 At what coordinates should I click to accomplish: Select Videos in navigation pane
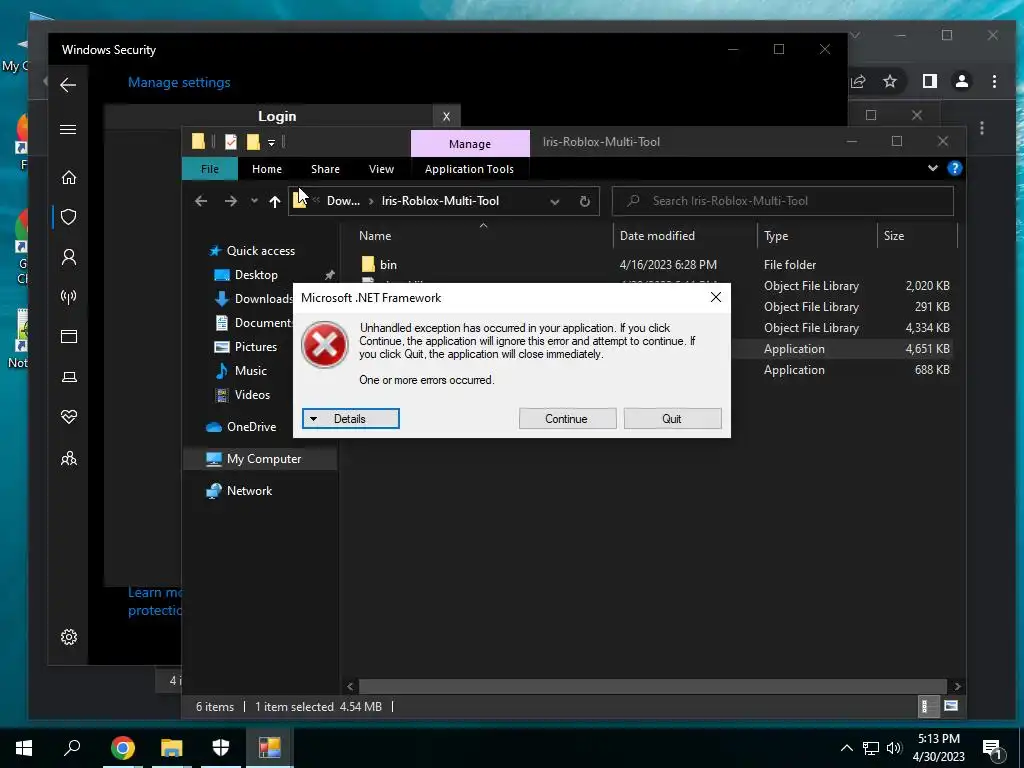252,394
